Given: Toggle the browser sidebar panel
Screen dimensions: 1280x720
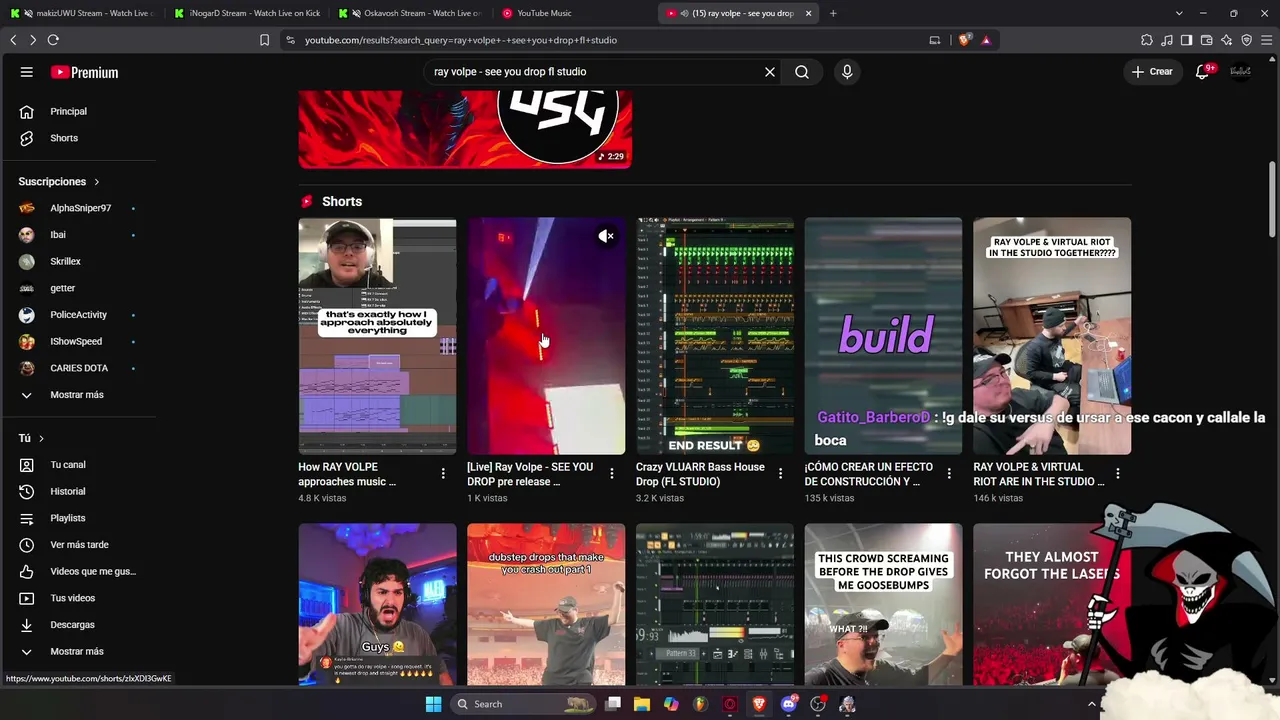Looking at the screenshot, I should tap(1186, 40).
